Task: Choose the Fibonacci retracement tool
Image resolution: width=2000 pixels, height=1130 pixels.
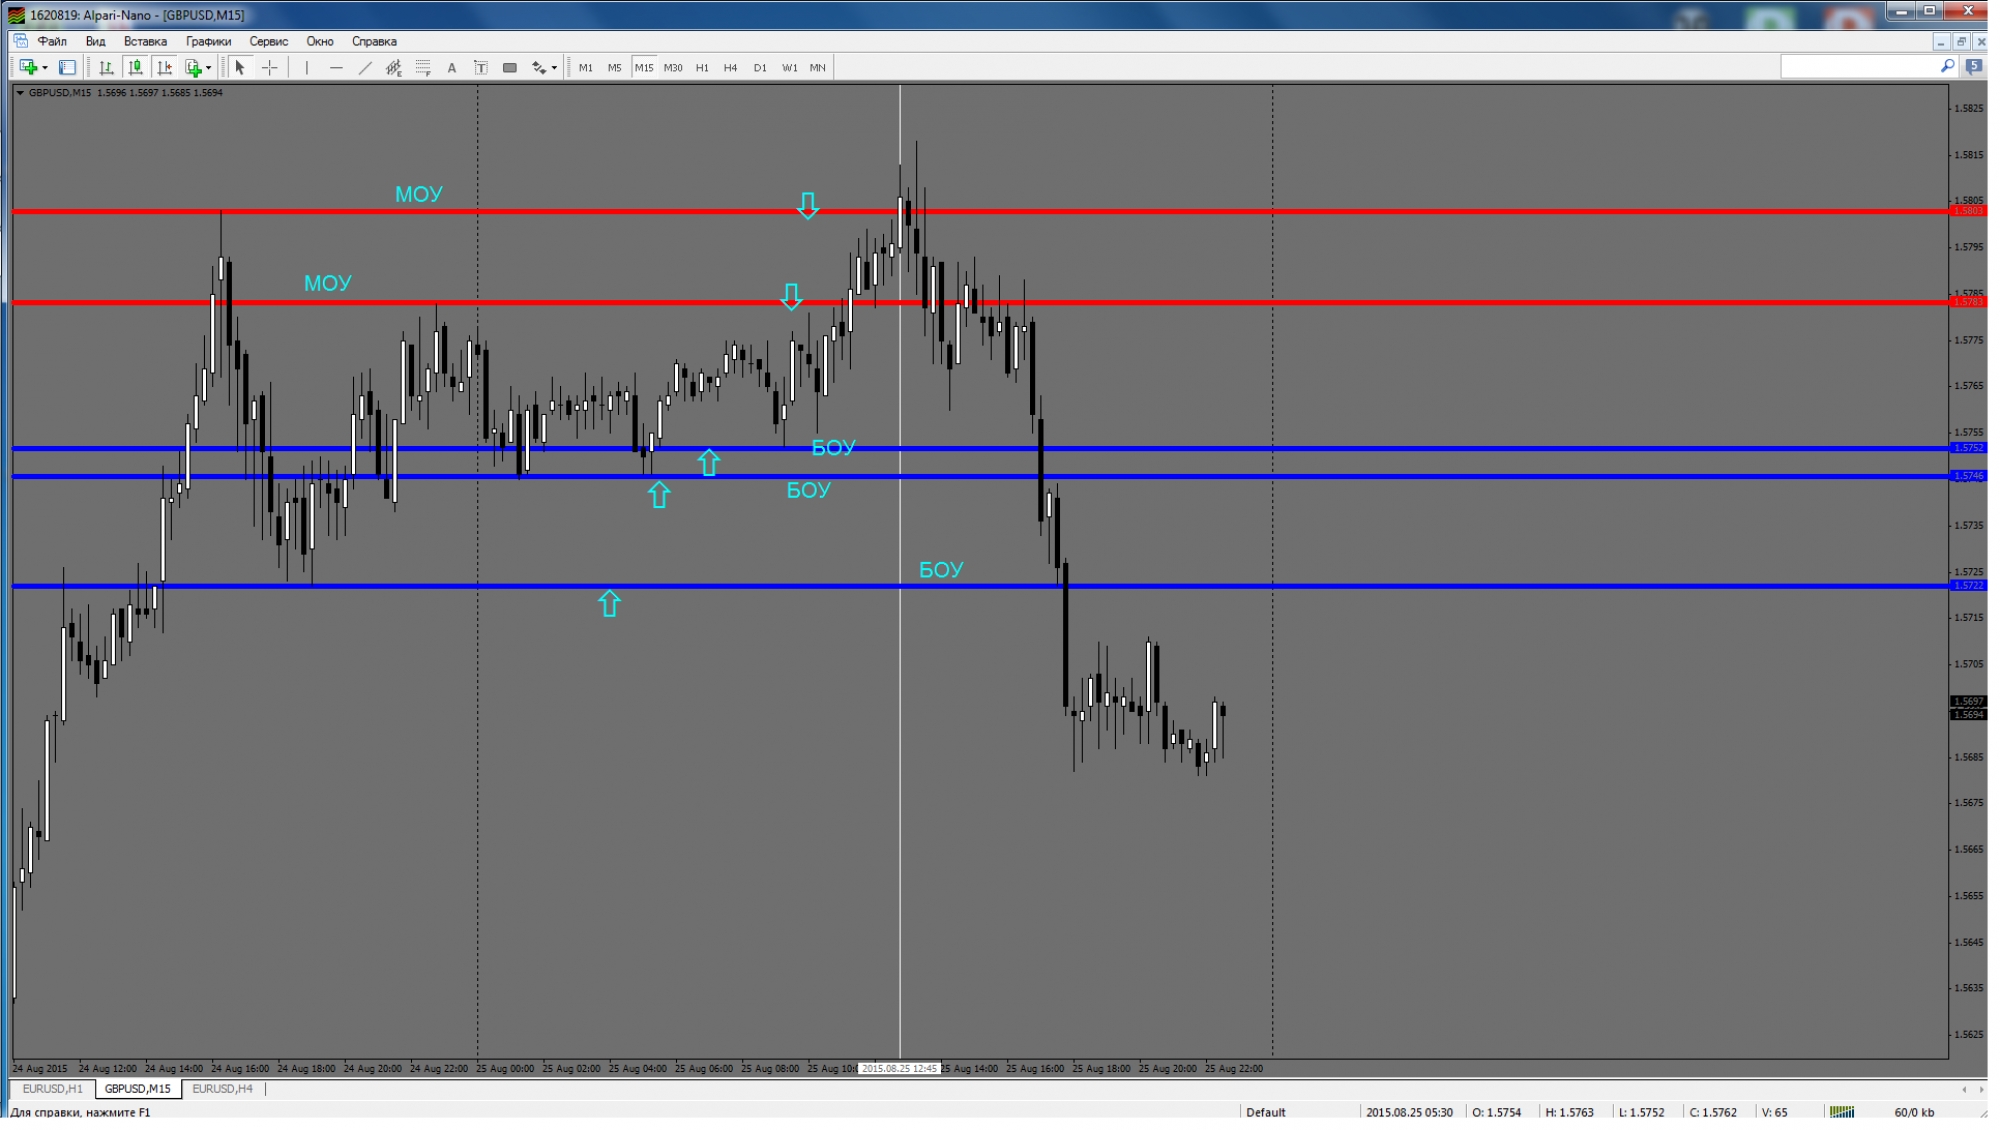Action: click(x=423, y=68)
